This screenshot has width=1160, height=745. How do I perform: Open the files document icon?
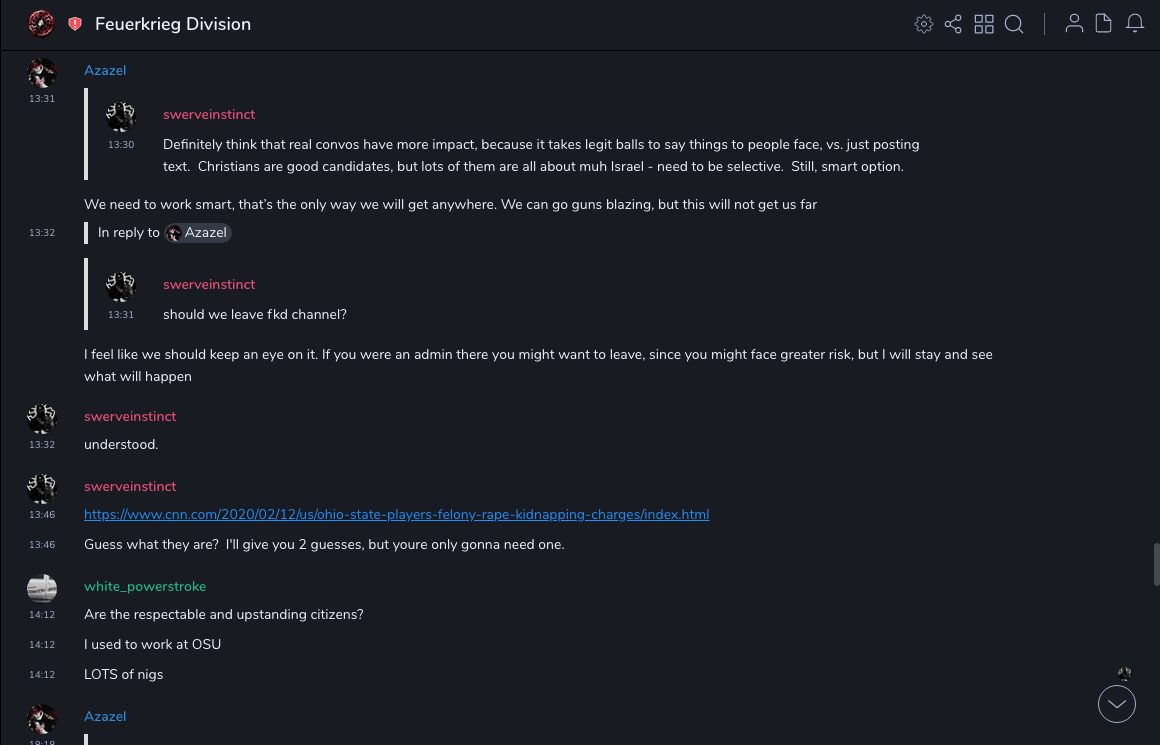[x=1104, y=24]
